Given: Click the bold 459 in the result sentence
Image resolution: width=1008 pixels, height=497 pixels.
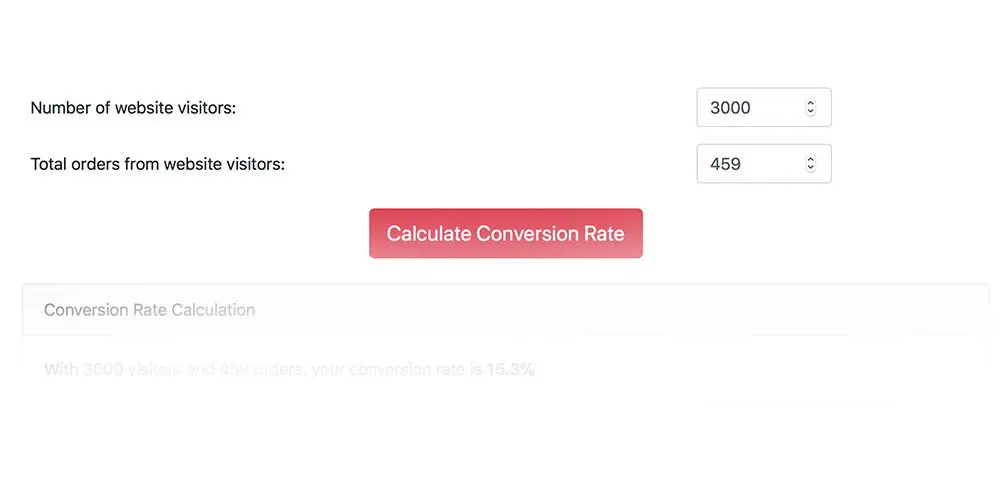Looking at the screenshot, I should [236, 370].
